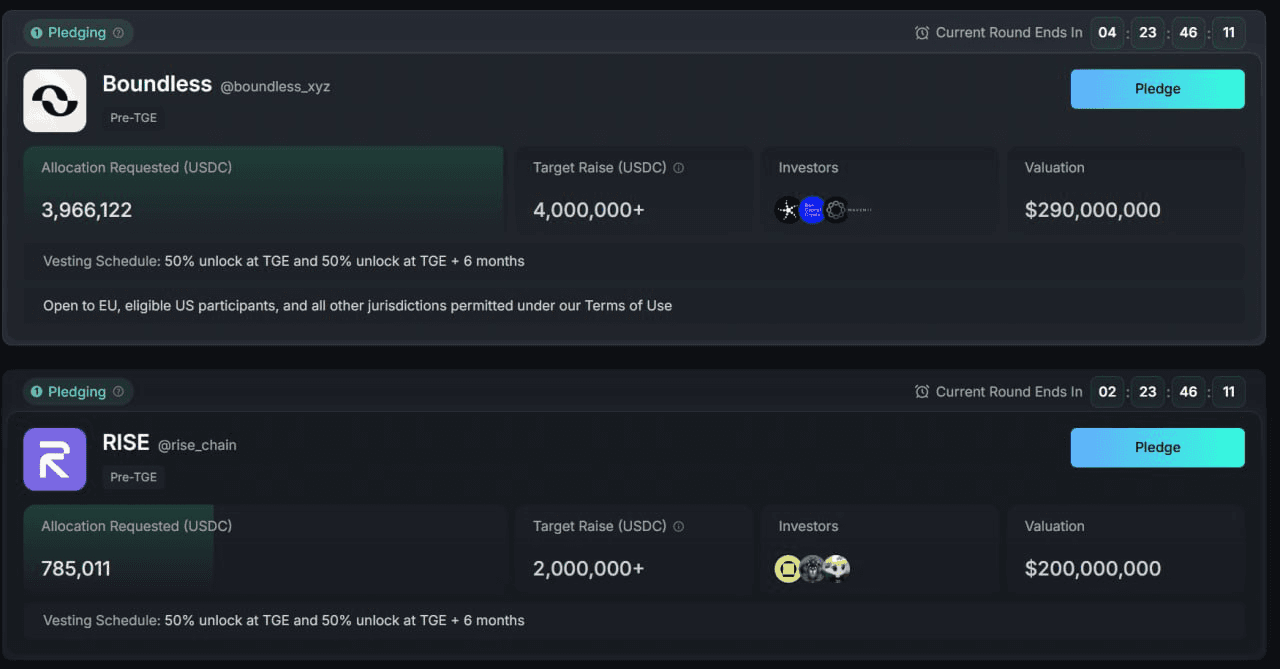
Task: Click Boundless Pre-TGE tag
Action: tap(134, 118)
